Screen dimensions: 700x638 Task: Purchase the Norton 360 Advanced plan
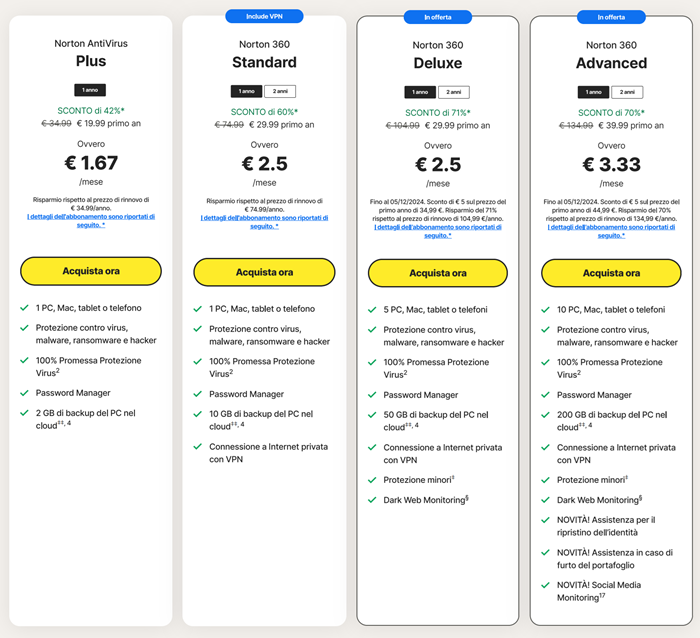tap(611, 273)
